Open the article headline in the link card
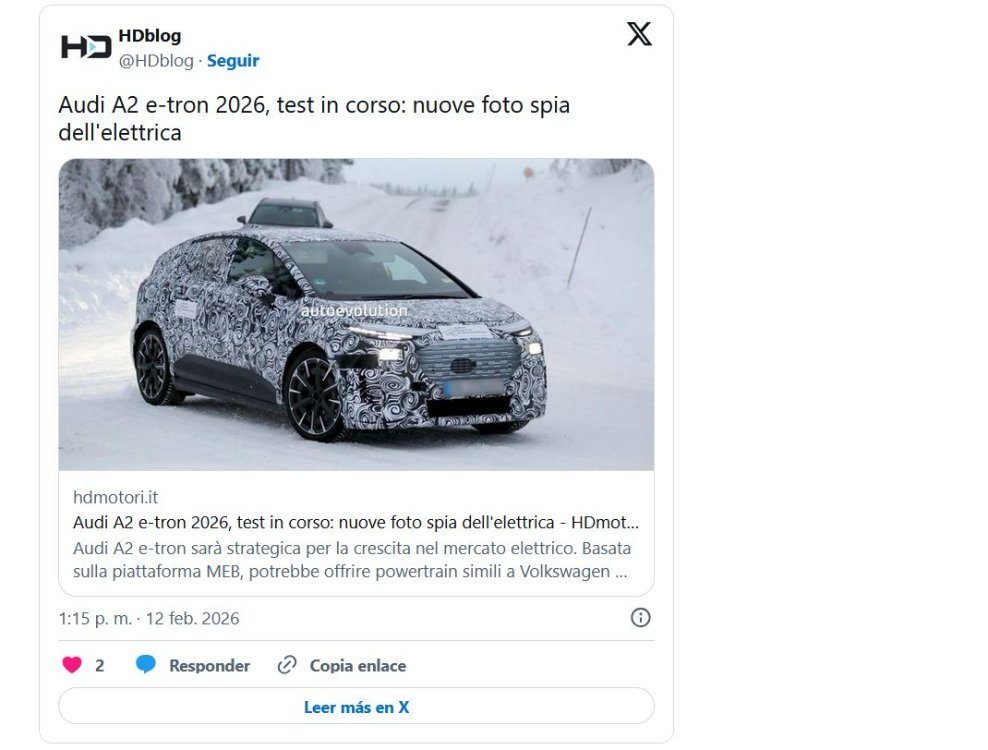This screenshot has height=750, width=988. (355, 522)
